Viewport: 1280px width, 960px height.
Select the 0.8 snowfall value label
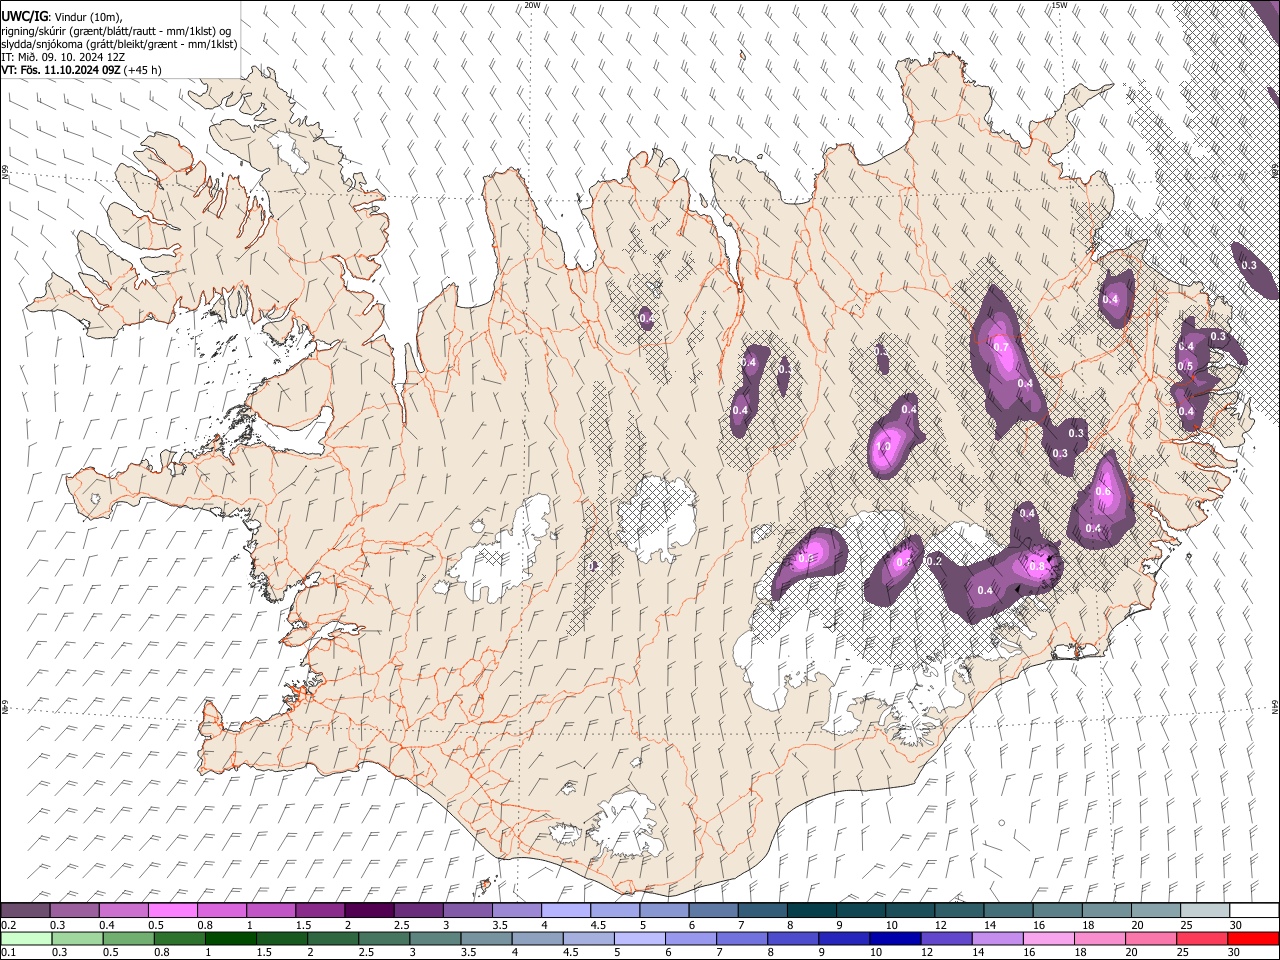[1037, 566]
